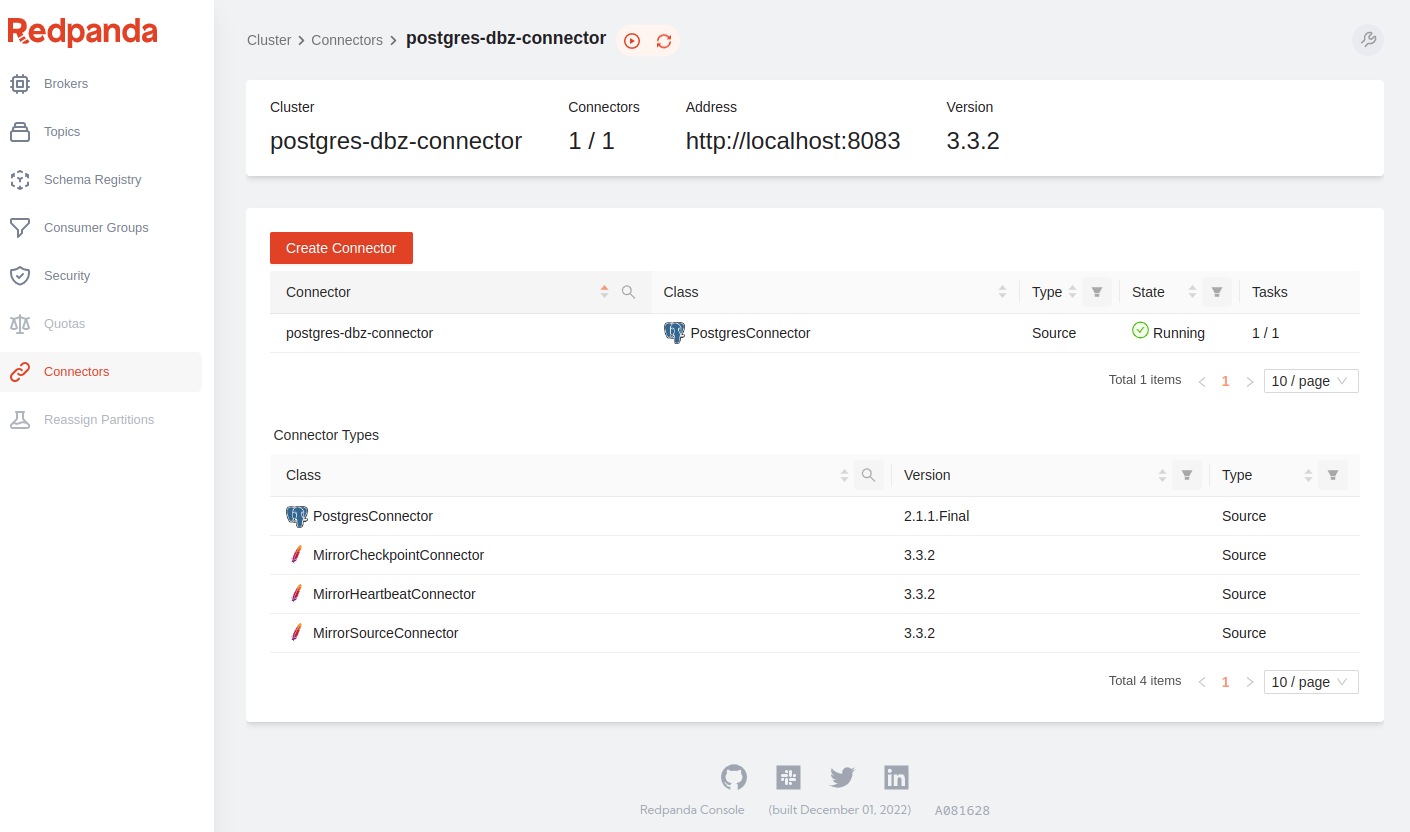1410x832 pixels.
Task: Click the Source type cell of postgres-dbz-connector
Action: pyautogui.click(x=1054, y=333)
